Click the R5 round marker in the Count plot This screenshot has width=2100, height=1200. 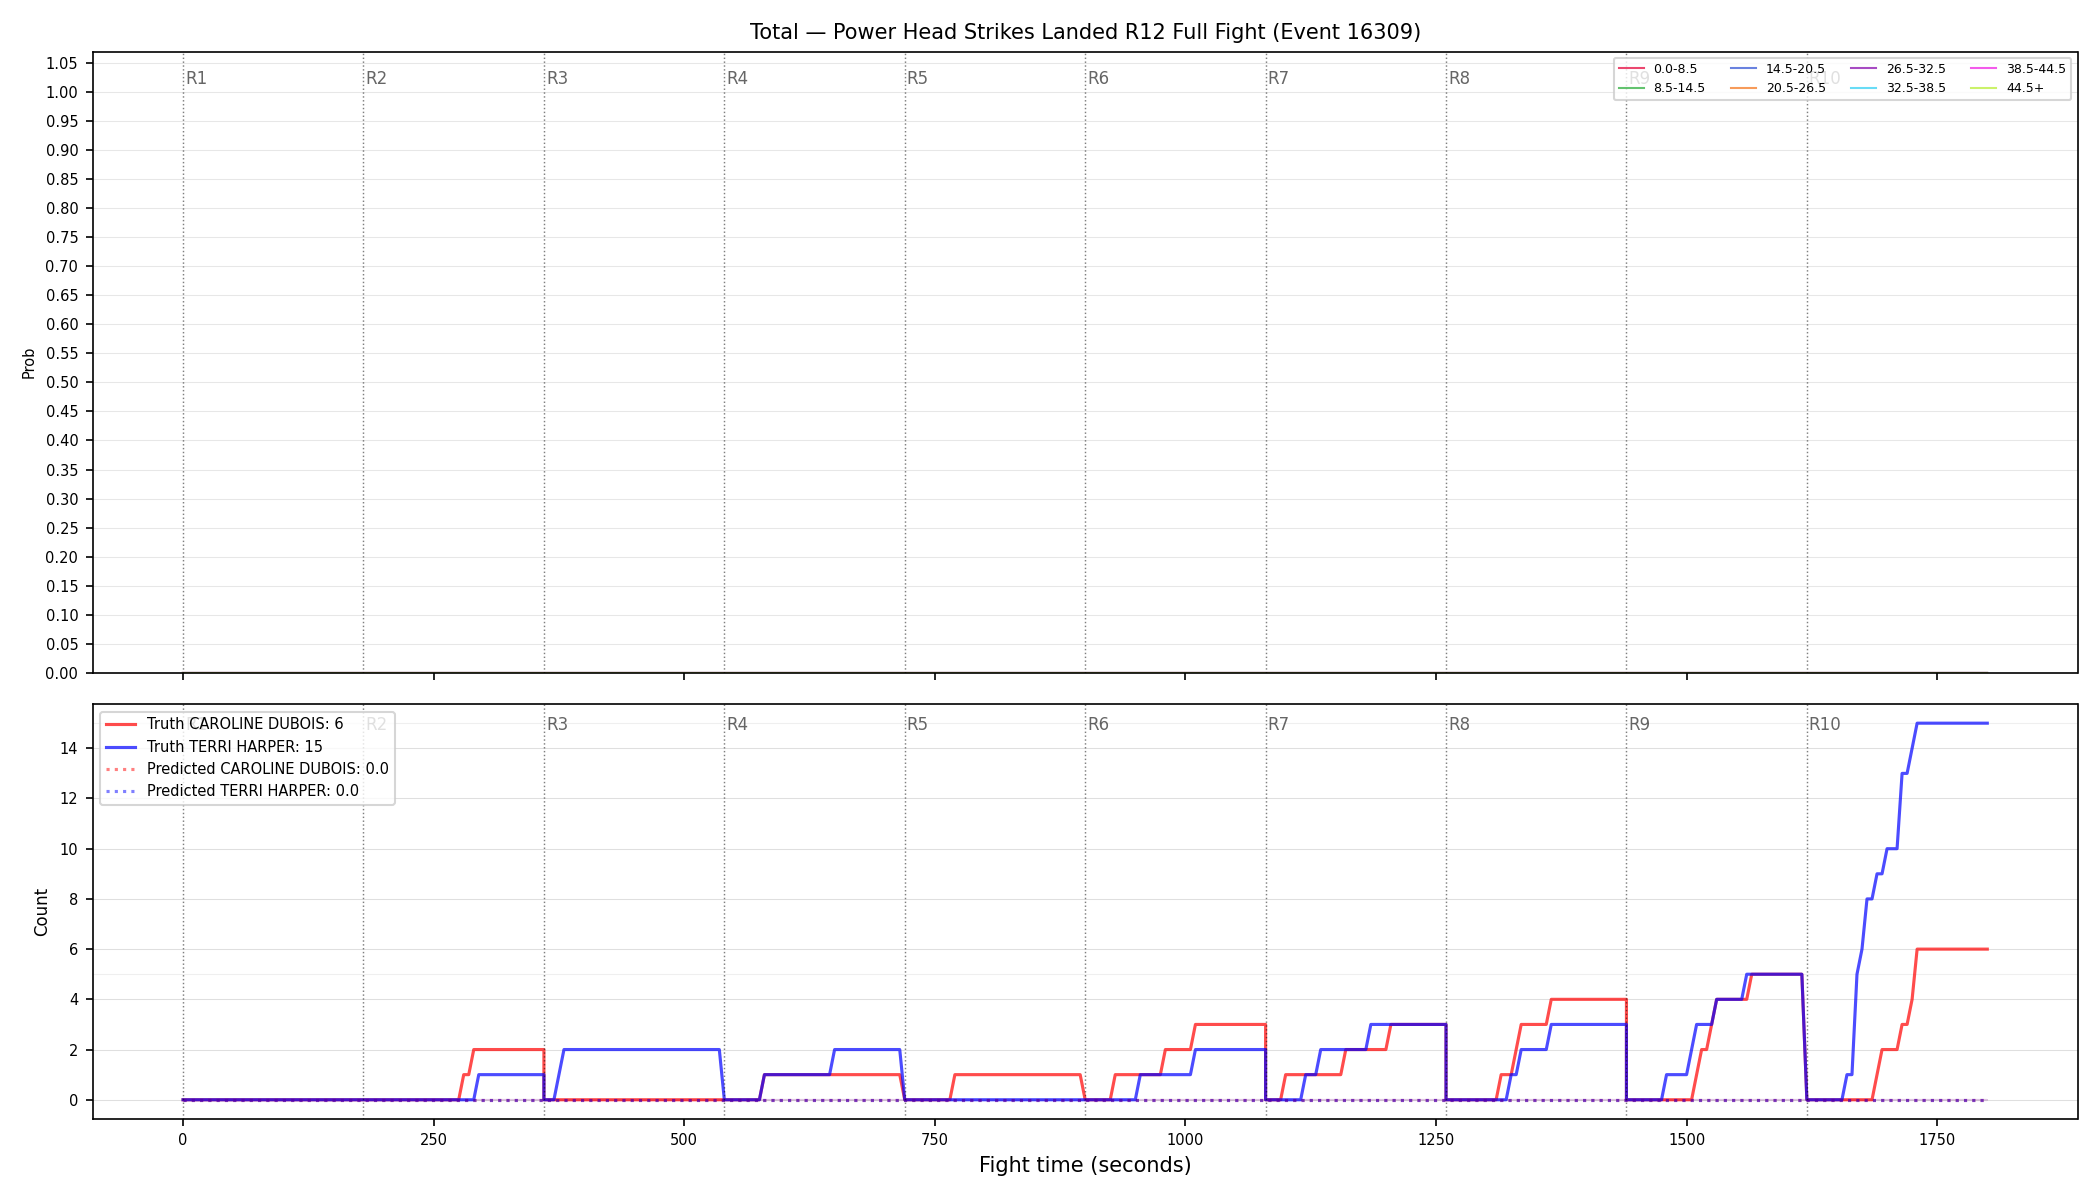coord(917,724)
